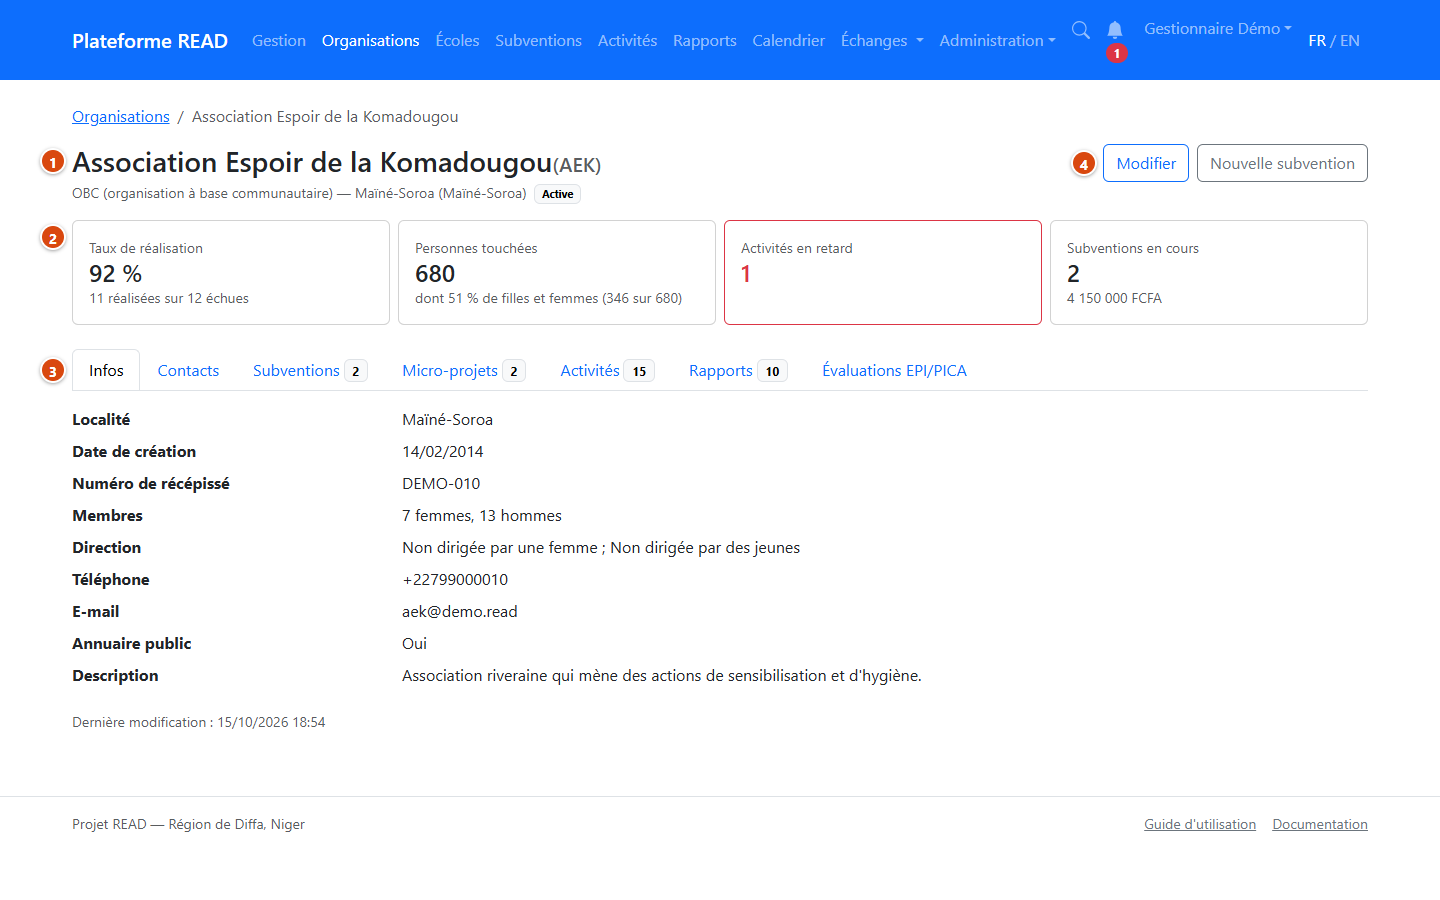The height and width of the screenshot is (900, 1440).
Task: Open notifications bell icon
Action: 1115,30
